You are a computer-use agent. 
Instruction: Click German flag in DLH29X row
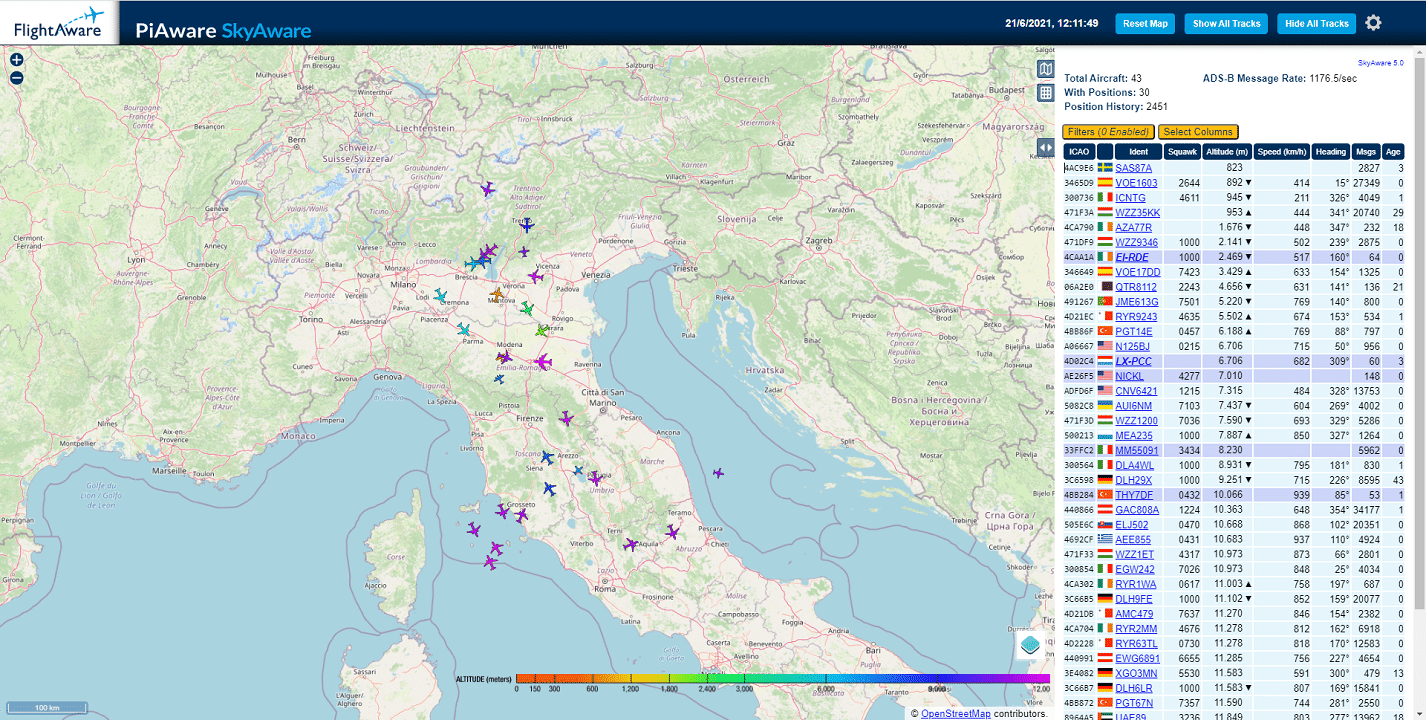(1105, 480)
